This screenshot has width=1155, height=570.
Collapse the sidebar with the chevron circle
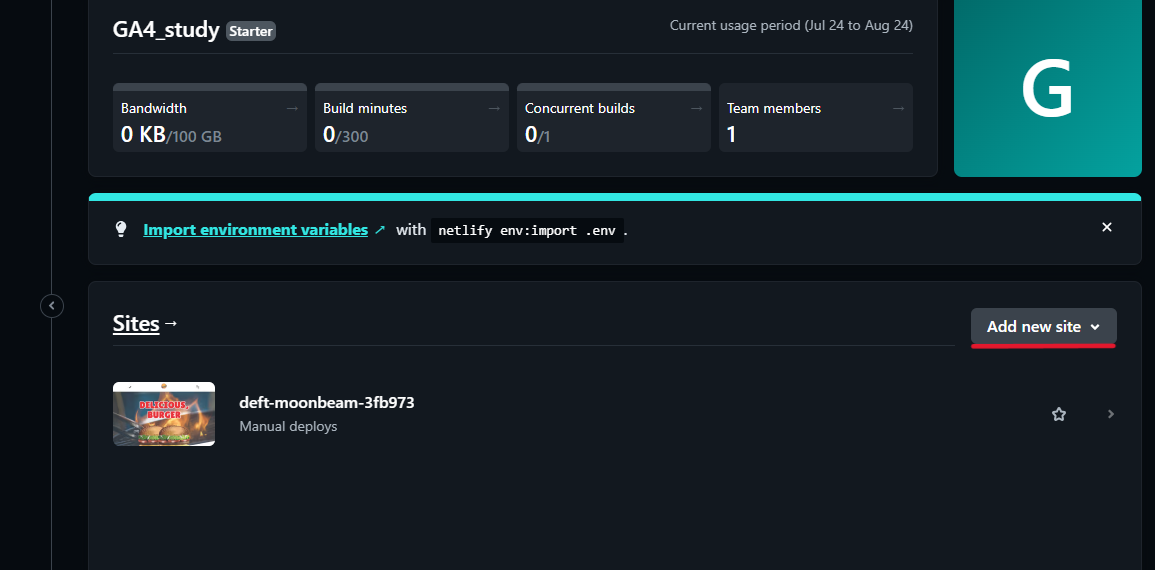[x=52, y=305]
